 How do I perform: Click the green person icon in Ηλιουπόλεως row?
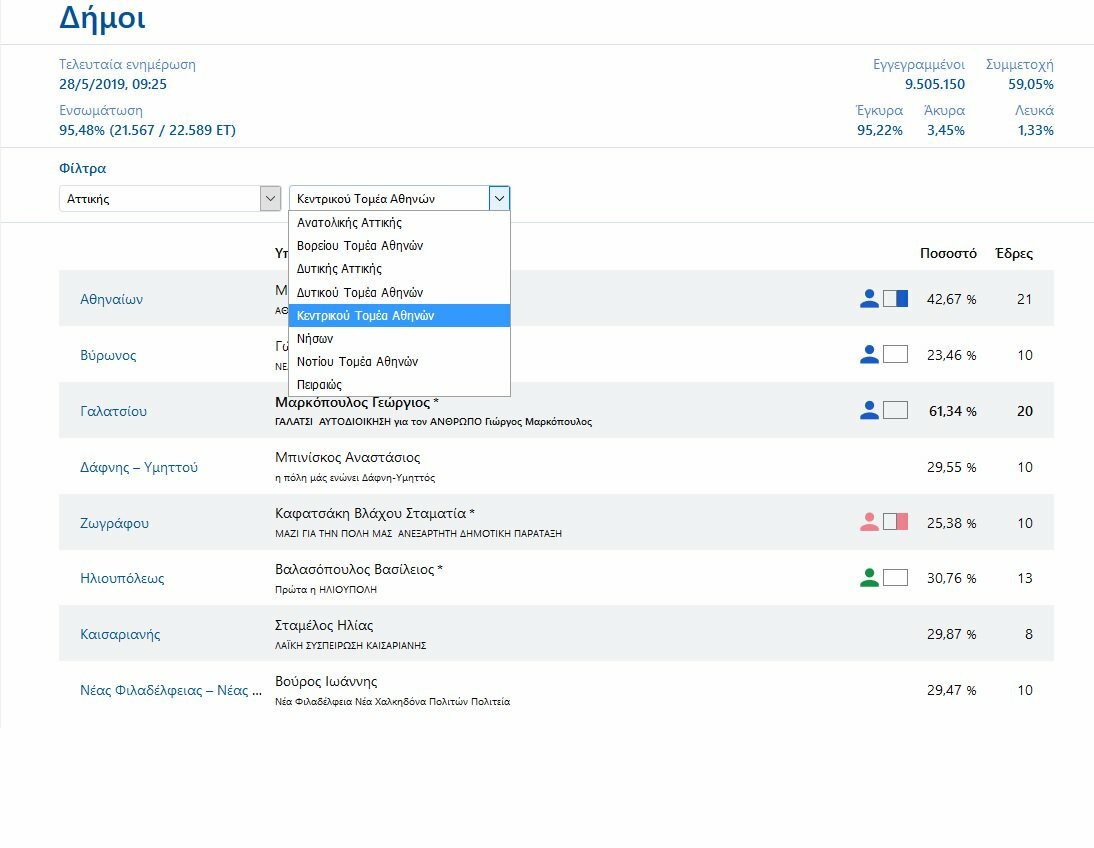tap(869, 578)
